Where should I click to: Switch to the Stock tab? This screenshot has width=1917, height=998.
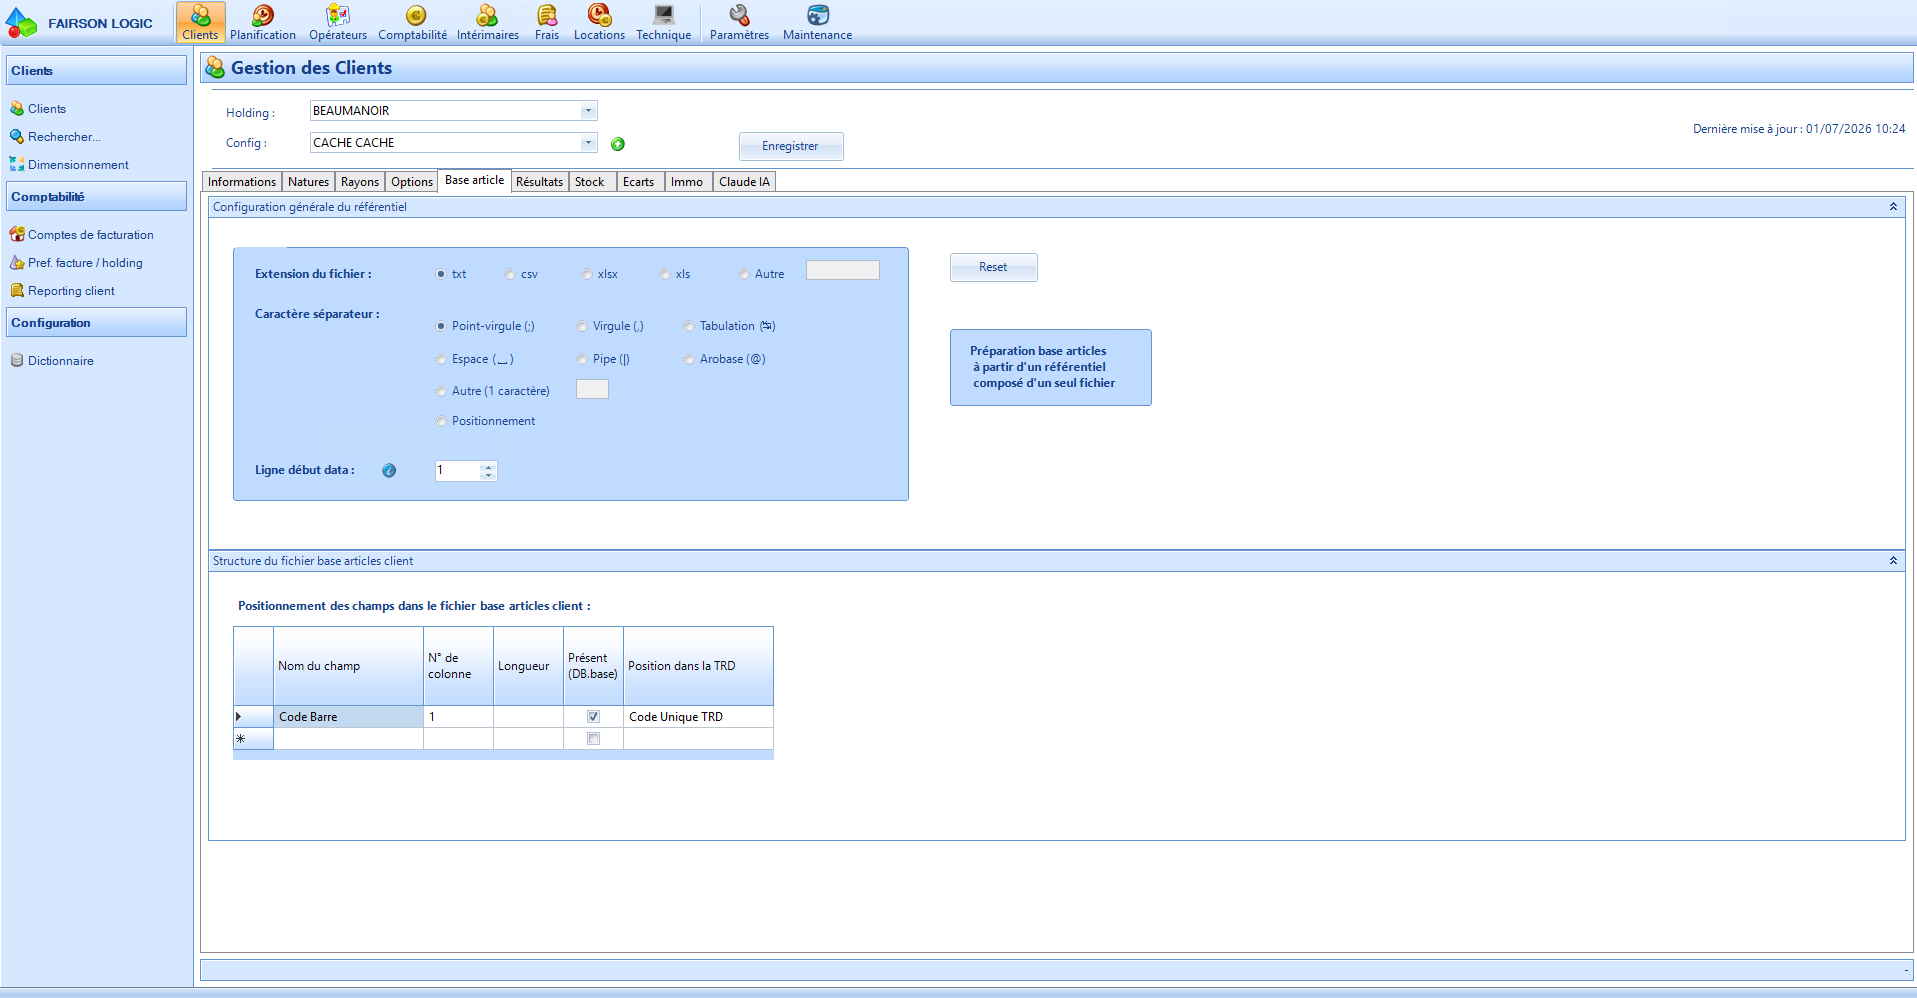(x=590, y=182)
